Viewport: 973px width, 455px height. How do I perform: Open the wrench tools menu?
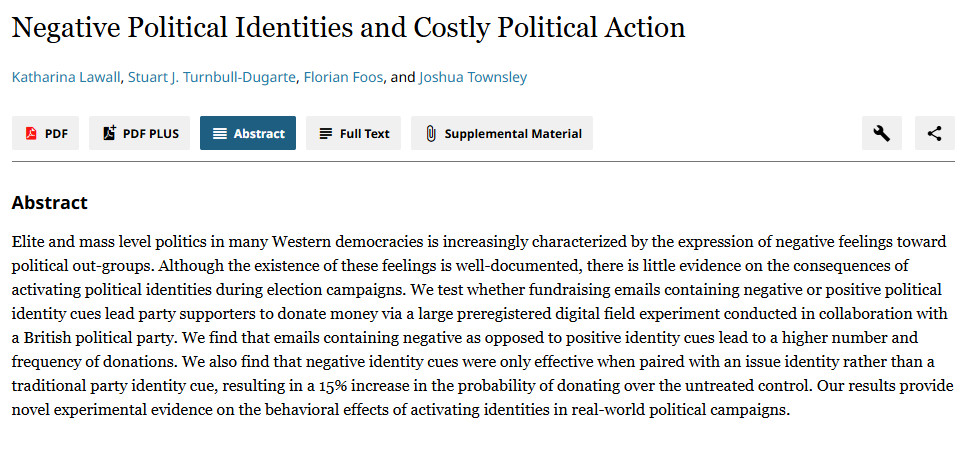point(882,133)
